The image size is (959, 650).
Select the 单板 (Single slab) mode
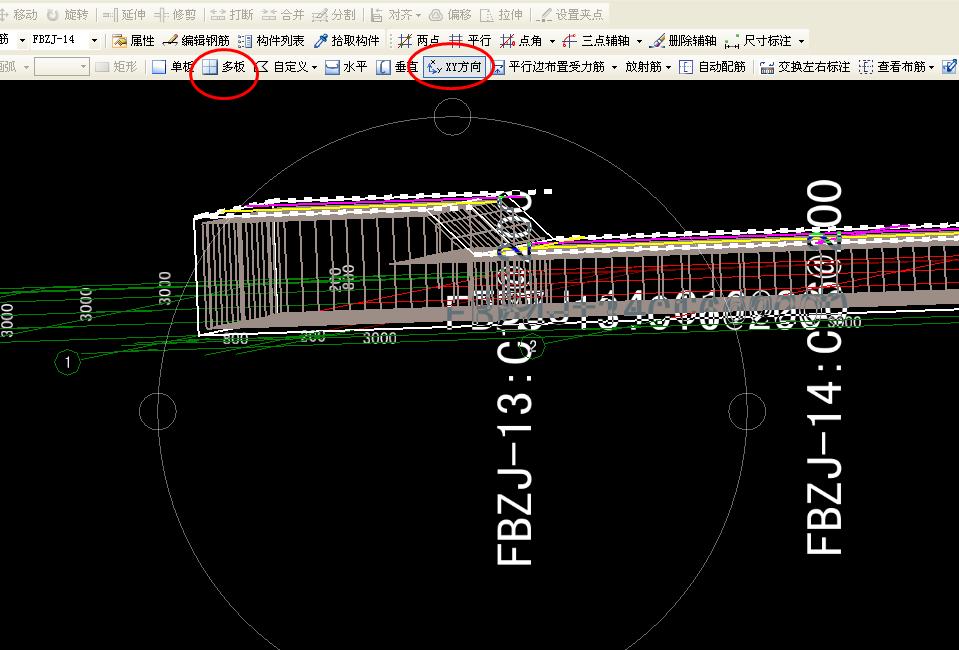(172, 67)
